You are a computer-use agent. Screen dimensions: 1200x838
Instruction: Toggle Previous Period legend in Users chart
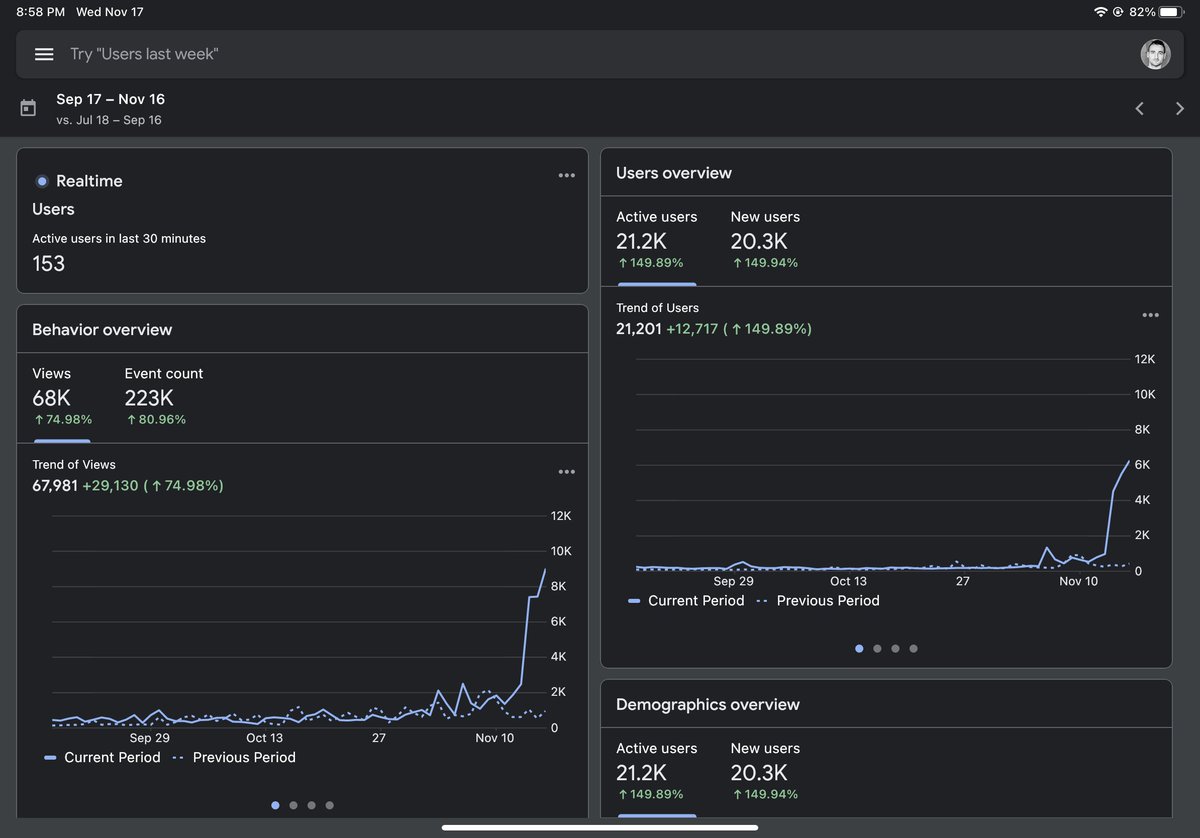pos(818,601)
